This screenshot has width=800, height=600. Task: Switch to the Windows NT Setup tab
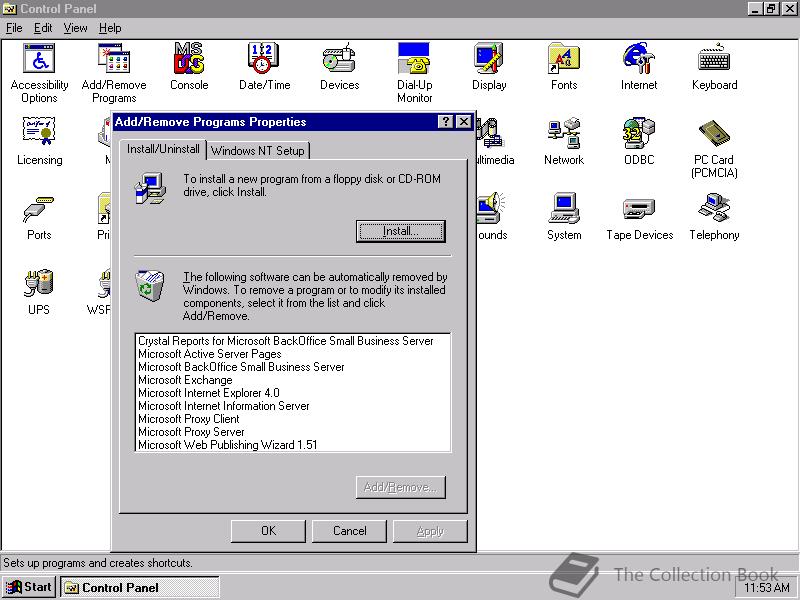click(258, 151)
